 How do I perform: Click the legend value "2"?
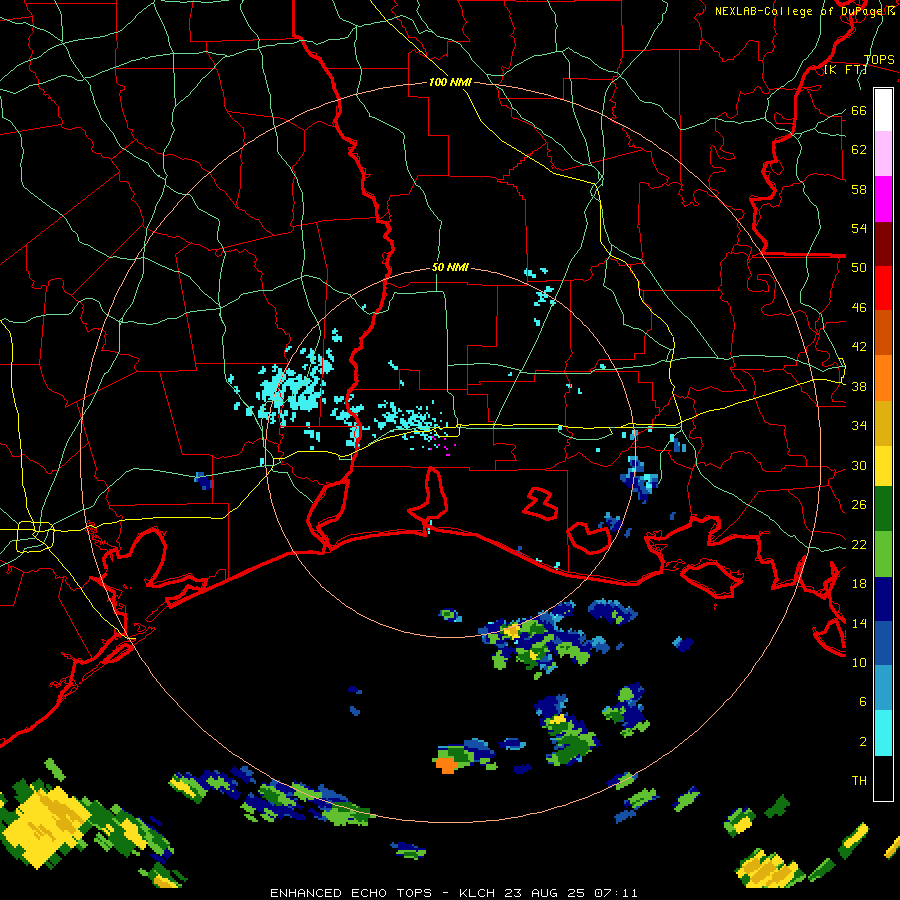863,741
